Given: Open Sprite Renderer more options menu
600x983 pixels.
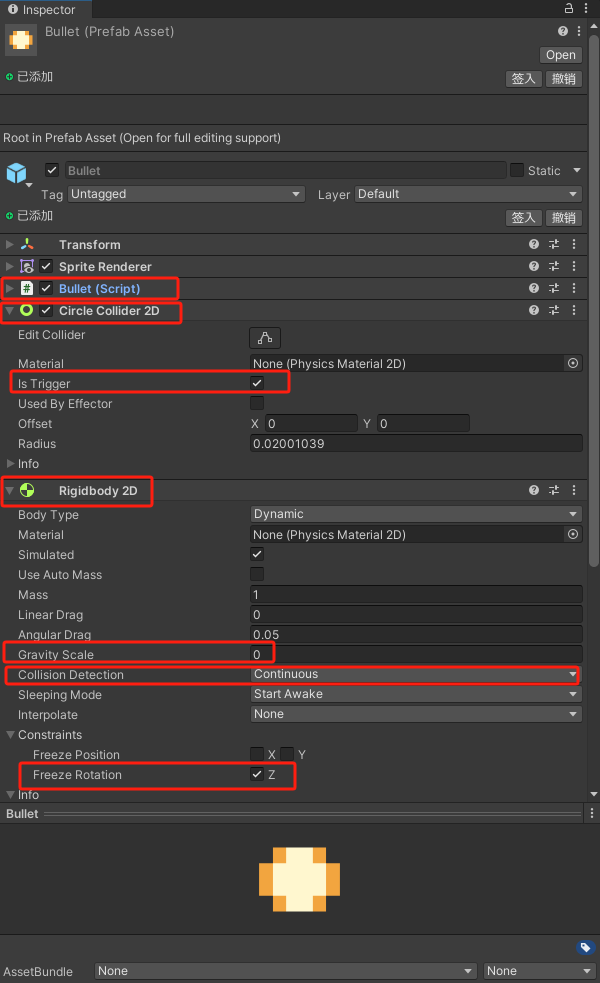Looking at the screenshot, I should click(574, 266).
